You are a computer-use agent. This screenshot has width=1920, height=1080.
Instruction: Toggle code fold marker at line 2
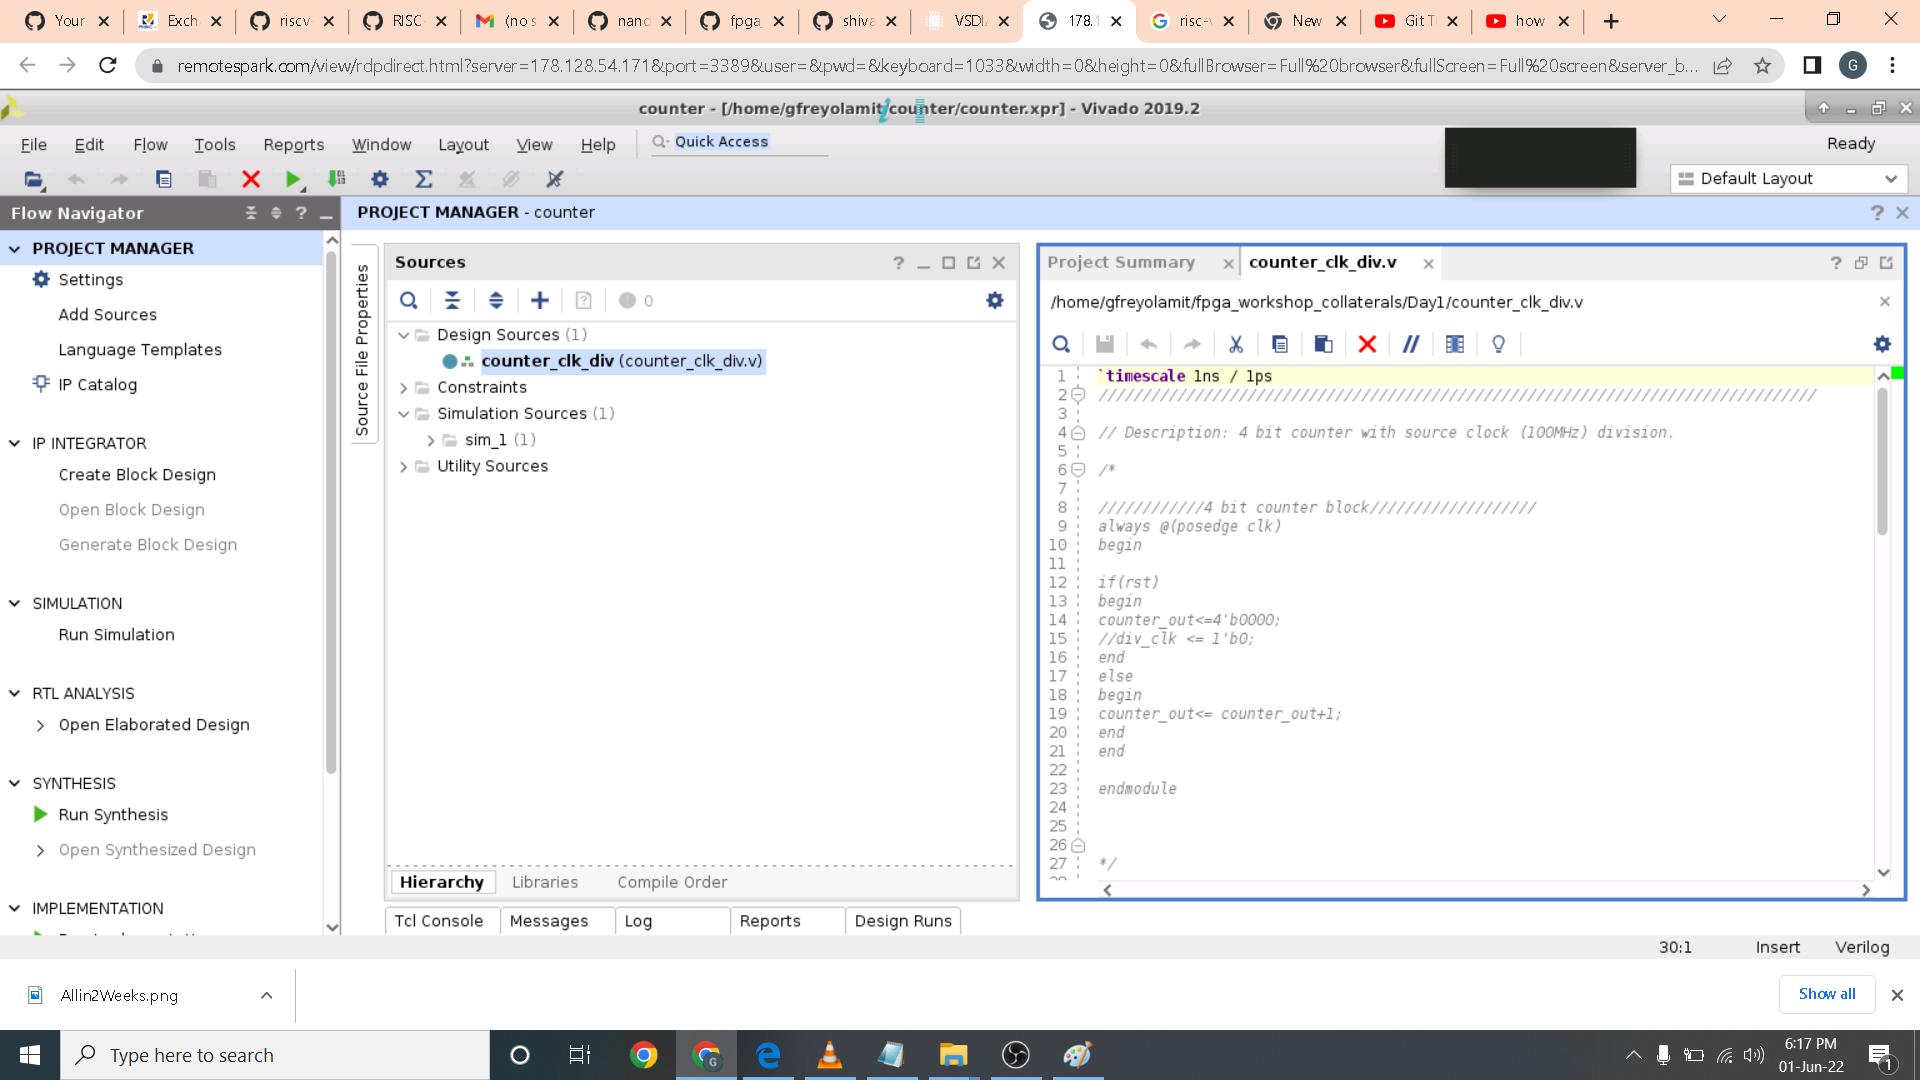tap(1078, 395)
